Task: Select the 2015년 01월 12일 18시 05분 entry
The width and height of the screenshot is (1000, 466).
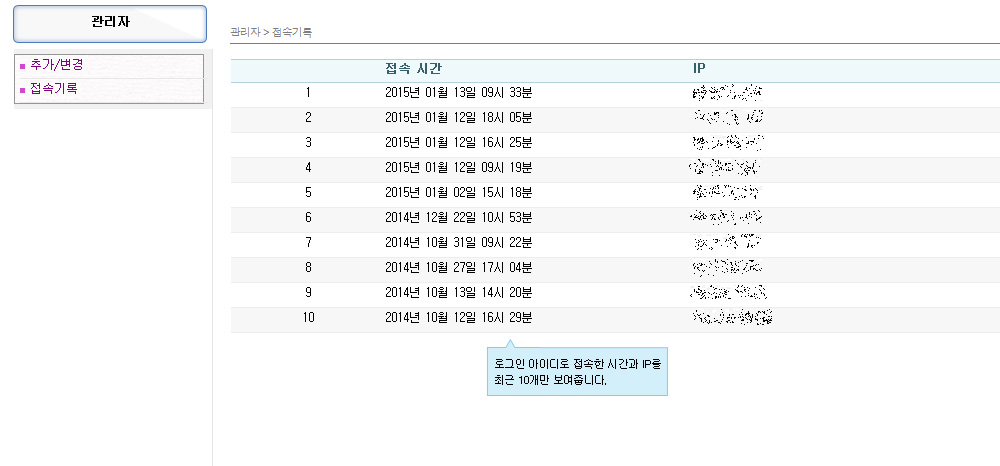Action: click(x=459, y=118)
